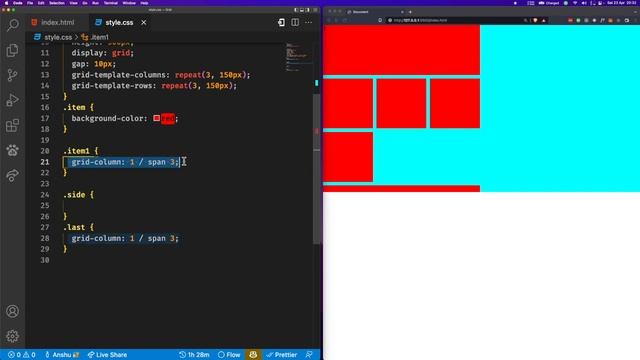Screen dimensions: 640x360
Task: Open the Run and Debug view
Action: pos(13,100)
